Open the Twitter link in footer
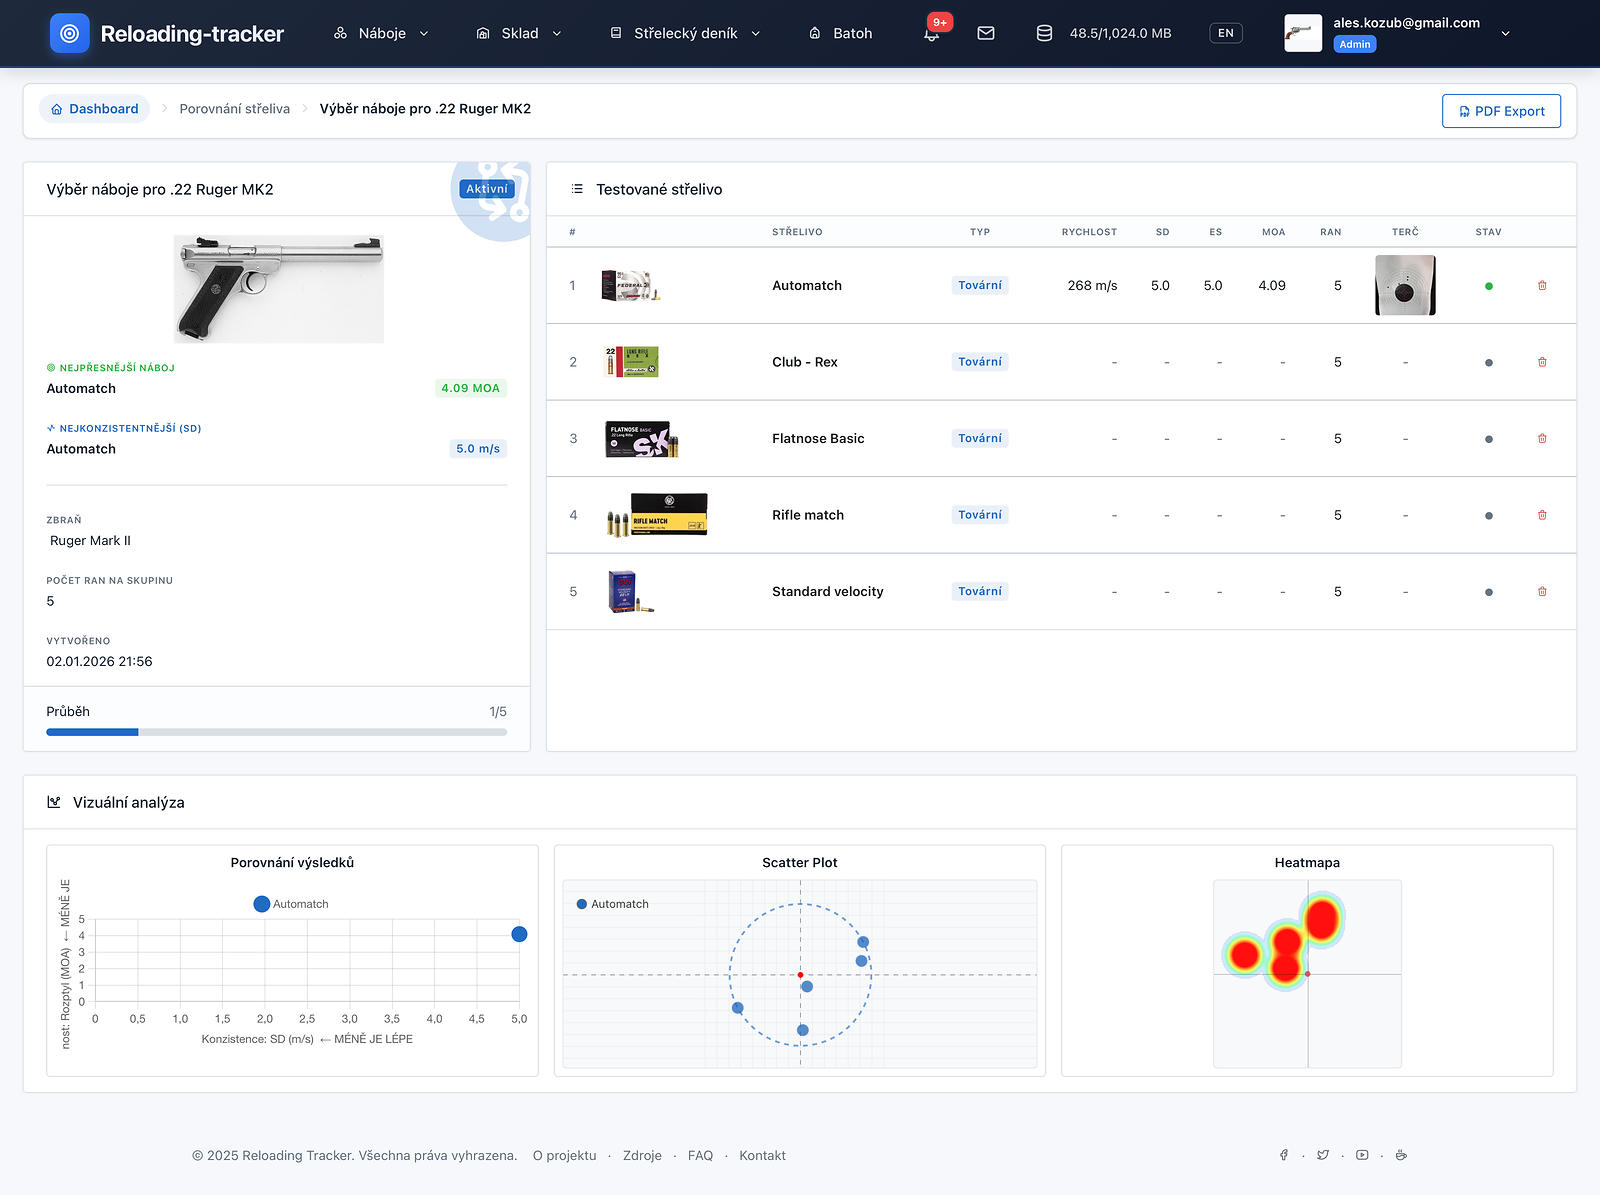Screen dimensions: 1600x1195 [x=1323, y=1155]
